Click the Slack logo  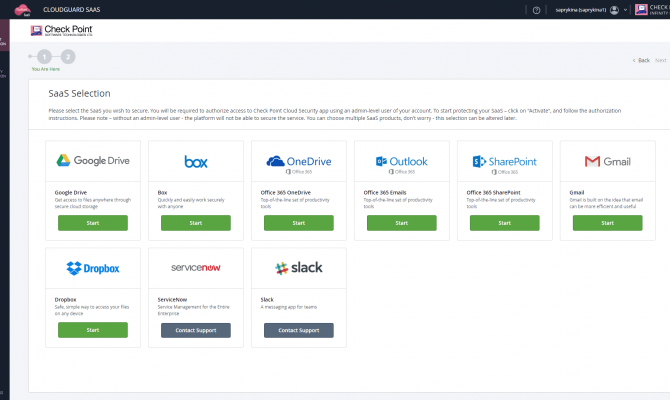[299, 268]
